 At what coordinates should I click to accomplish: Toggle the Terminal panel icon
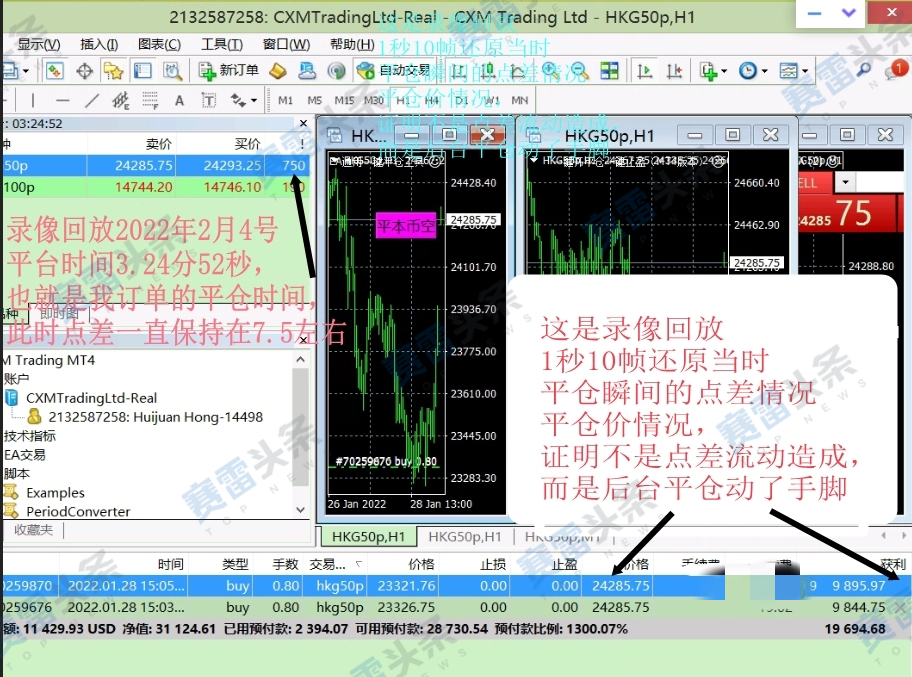(142, 71)
